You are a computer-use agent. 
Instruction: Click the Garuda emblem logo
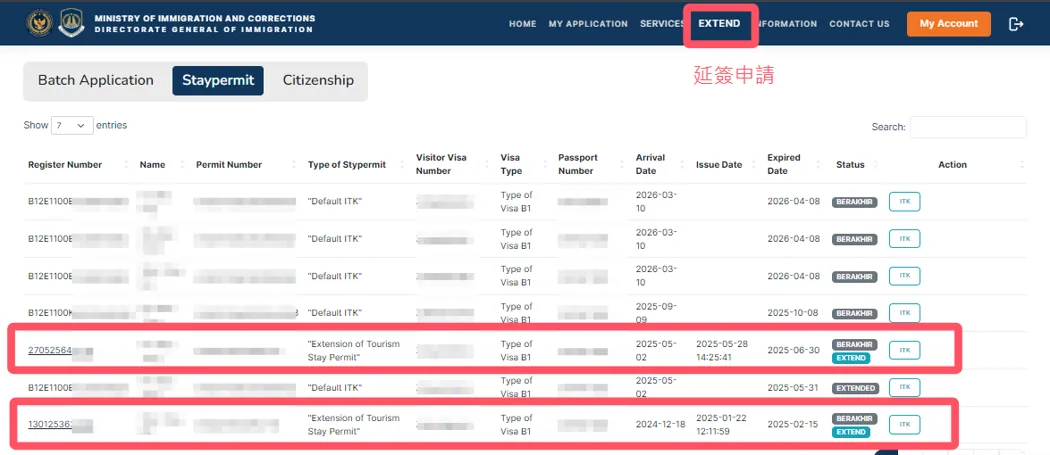40,23
